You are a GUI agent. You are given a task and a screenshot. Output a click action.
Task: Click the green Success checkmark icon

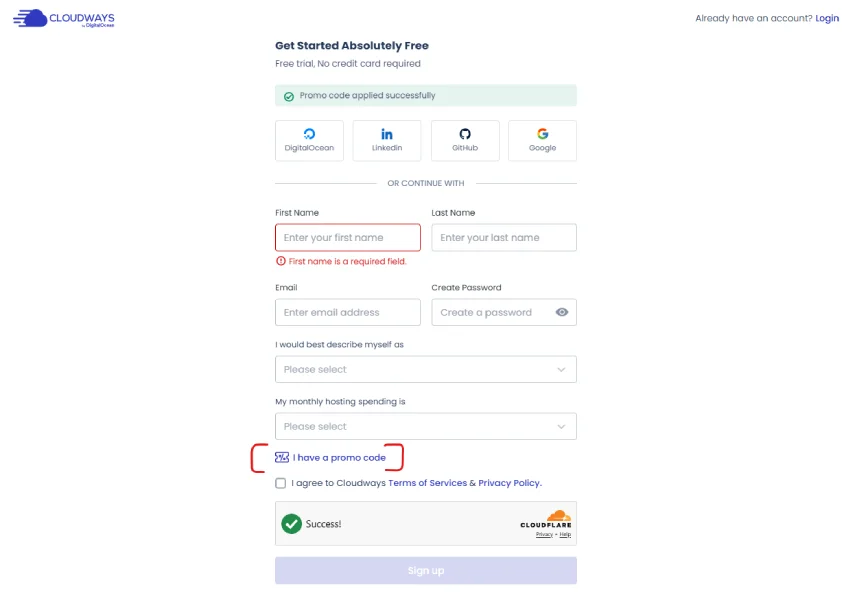pyautogui.click(x=292, y=524)
